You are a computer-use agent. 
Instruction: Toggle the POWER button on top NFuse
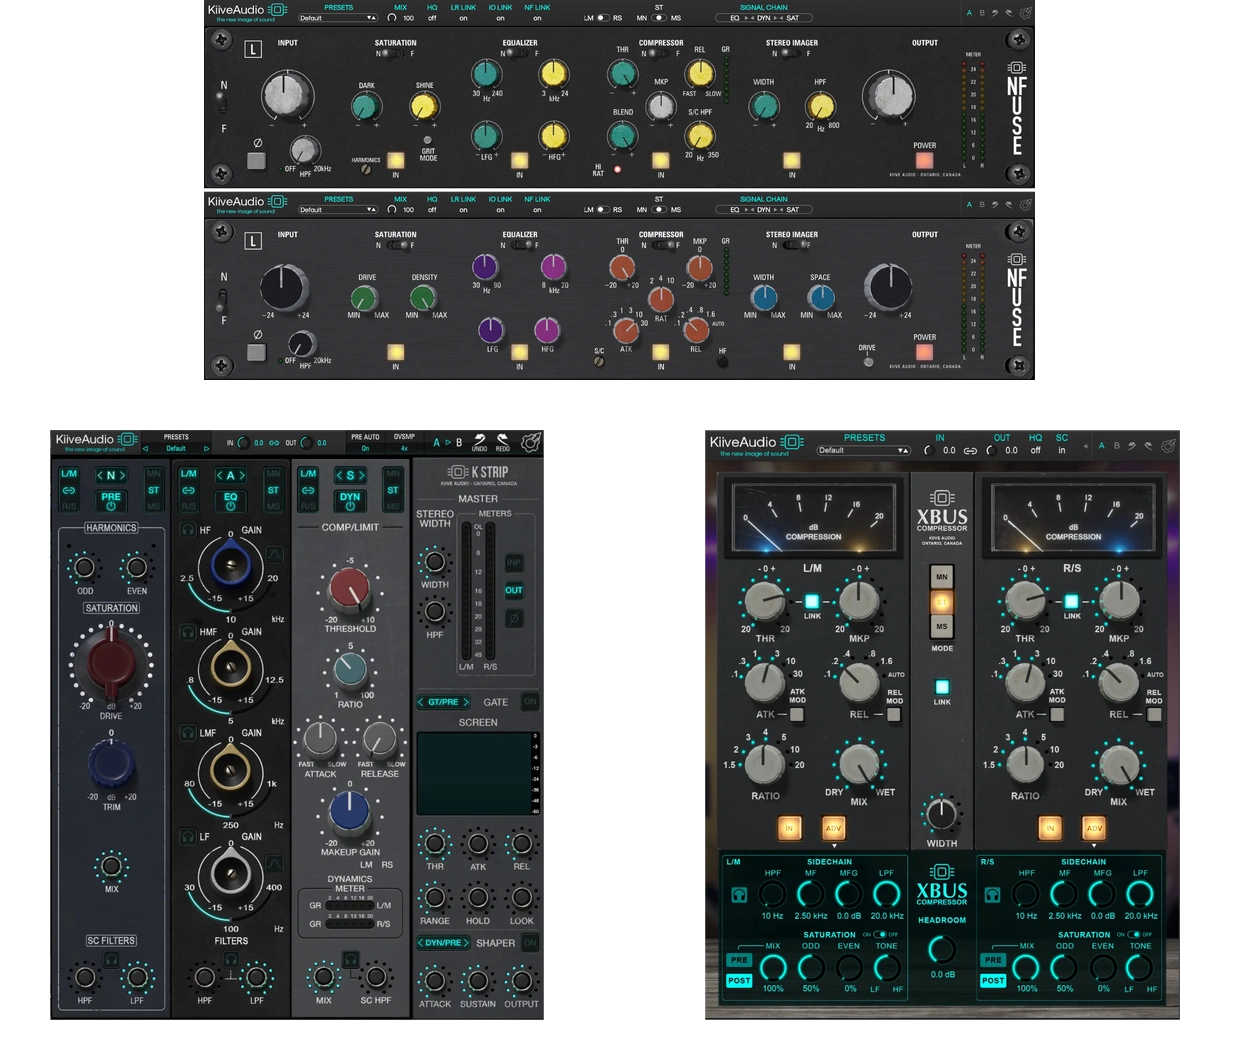924,160
